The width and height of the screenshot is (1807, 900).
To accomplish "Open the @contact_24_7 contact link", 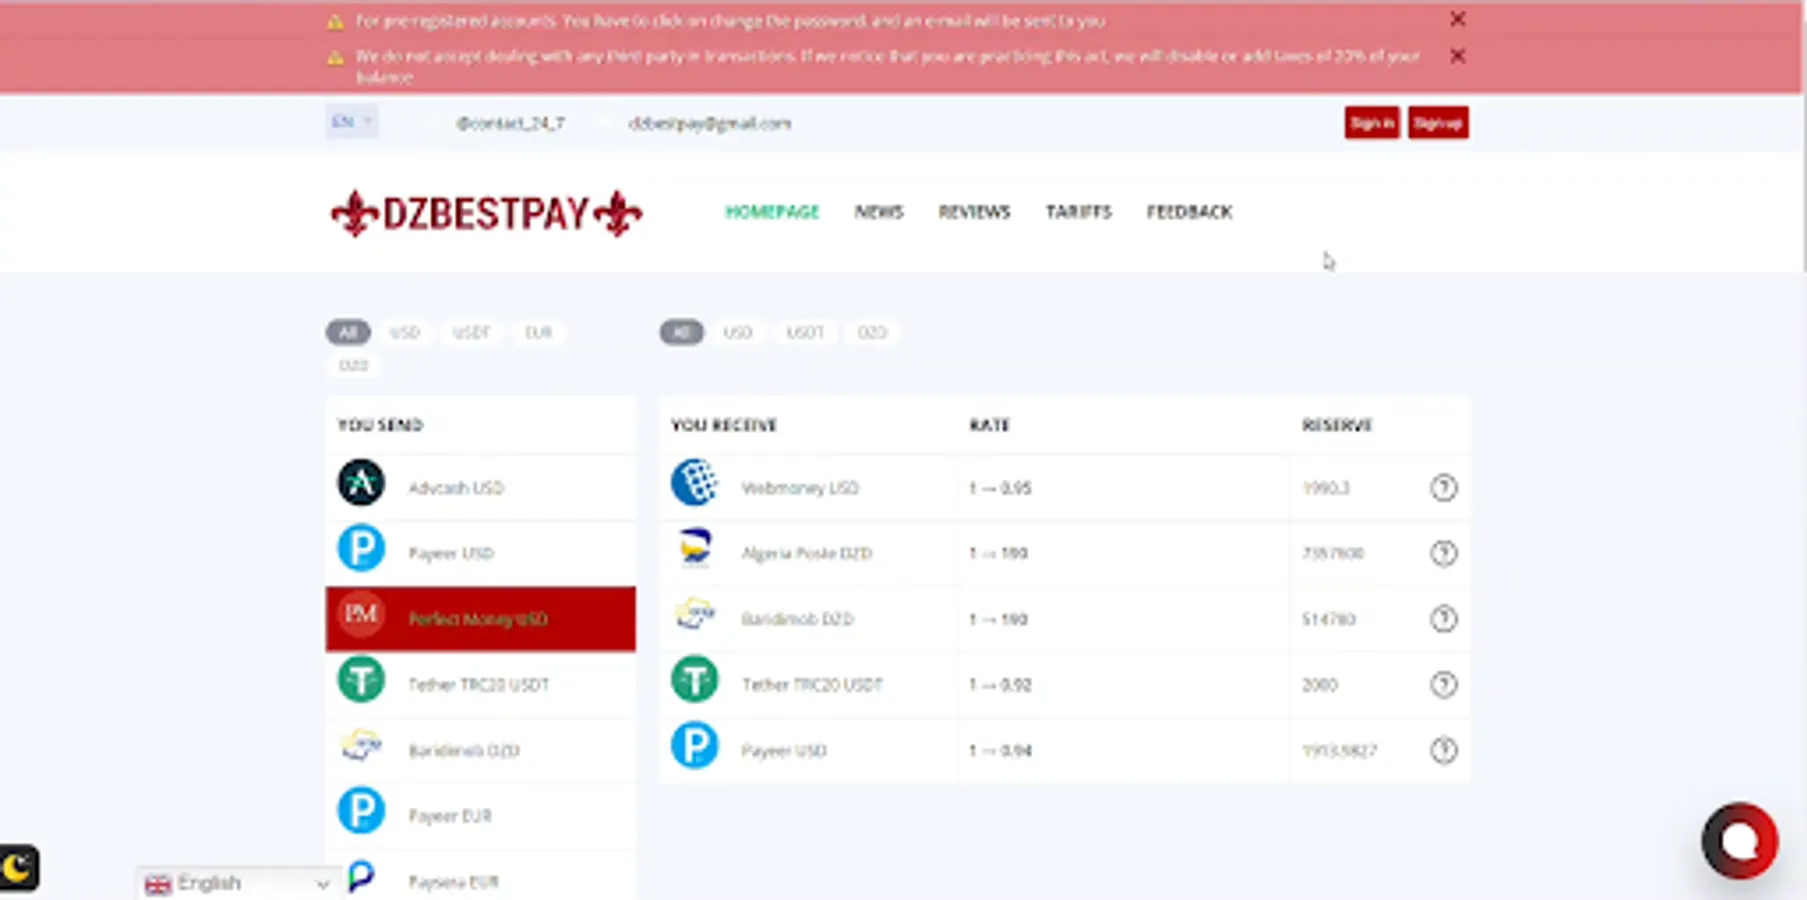I will 510,123.
